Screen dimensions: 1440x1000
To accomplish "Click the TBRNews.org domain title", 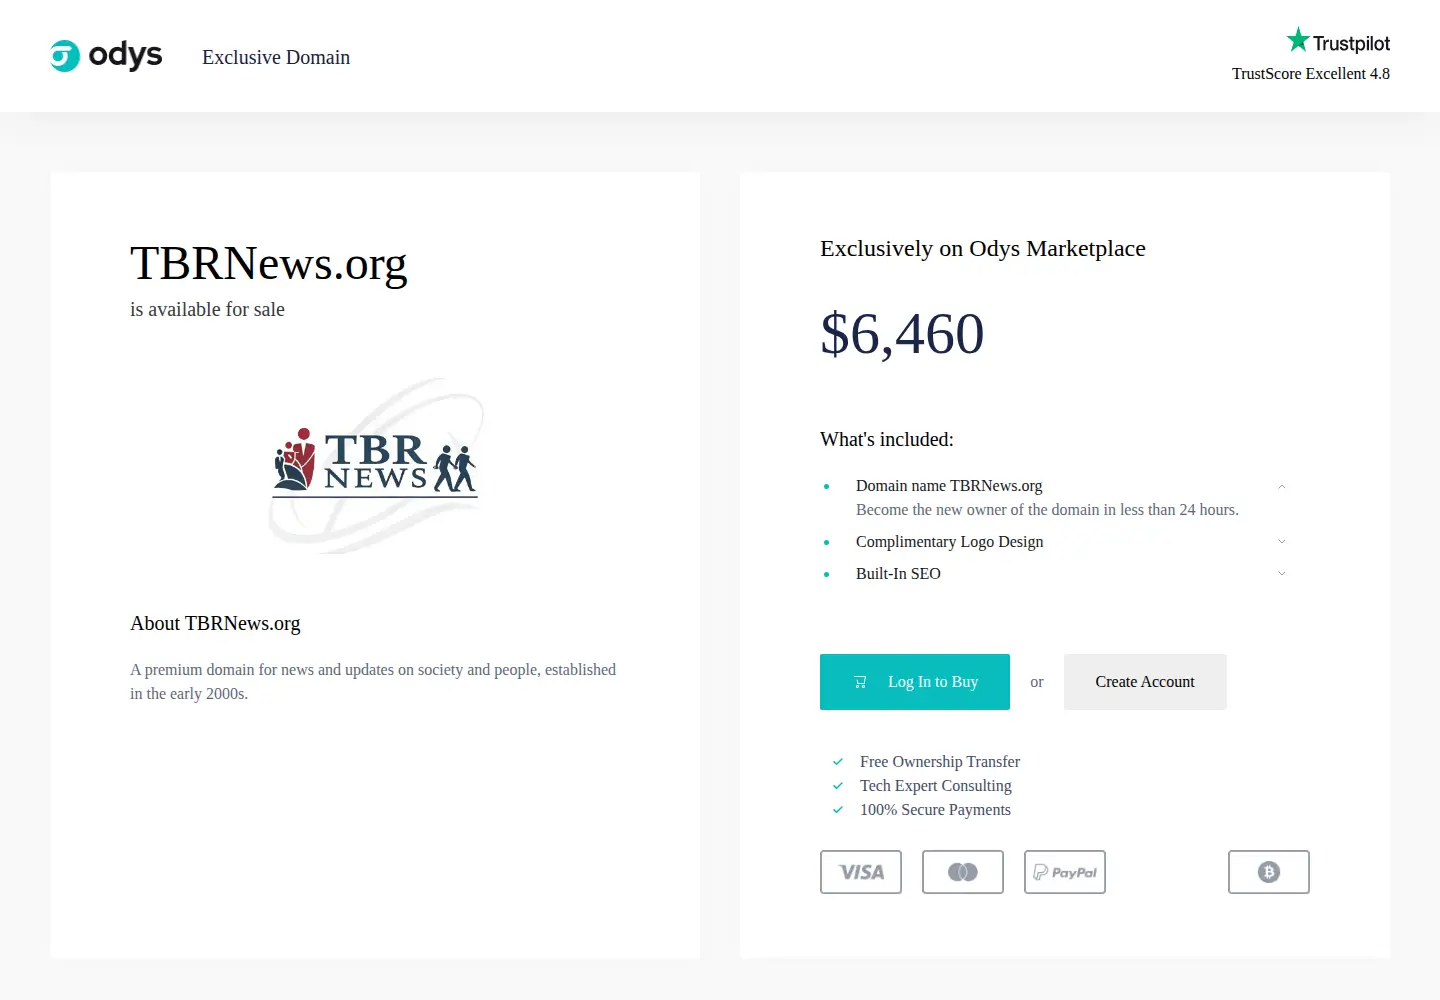I will coord(269,264).
